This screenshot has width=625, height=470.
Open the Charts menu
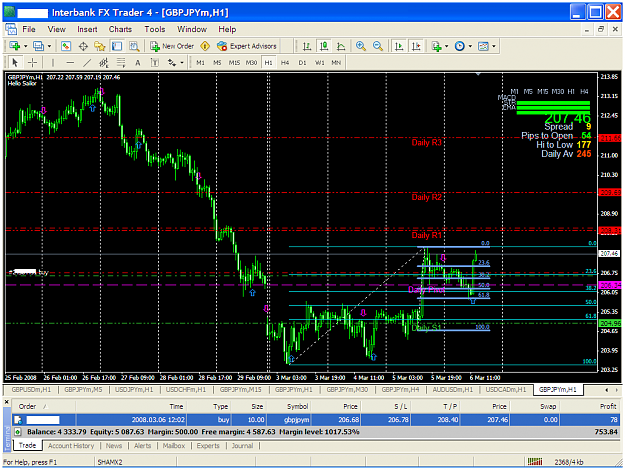pos(120,29)
